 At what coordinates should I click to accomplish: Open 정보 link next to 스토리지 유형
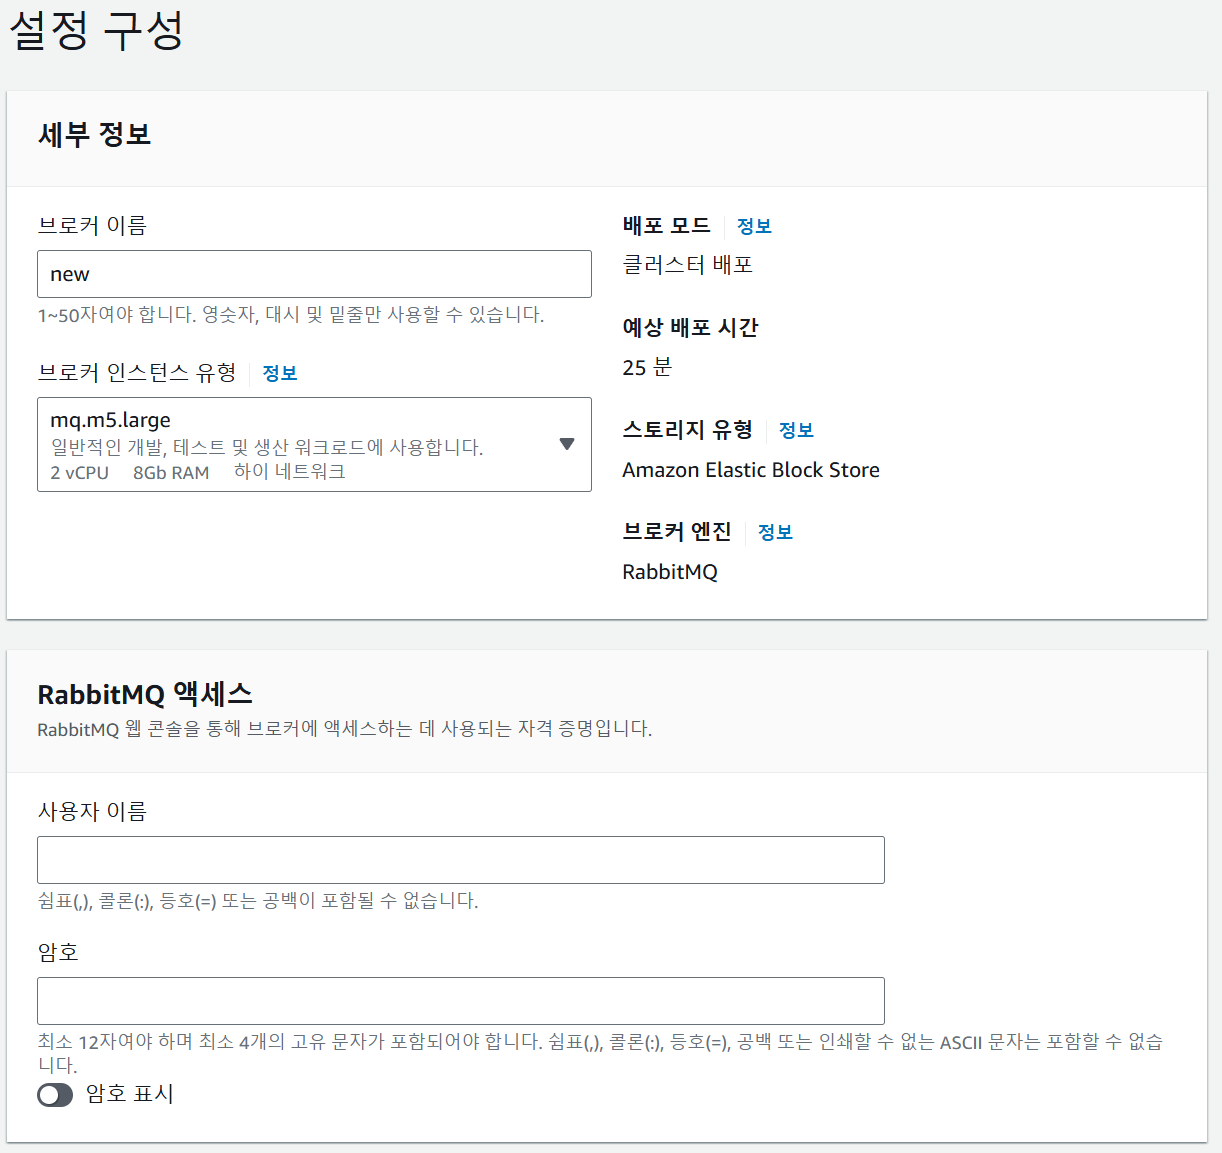pos(796,430)
